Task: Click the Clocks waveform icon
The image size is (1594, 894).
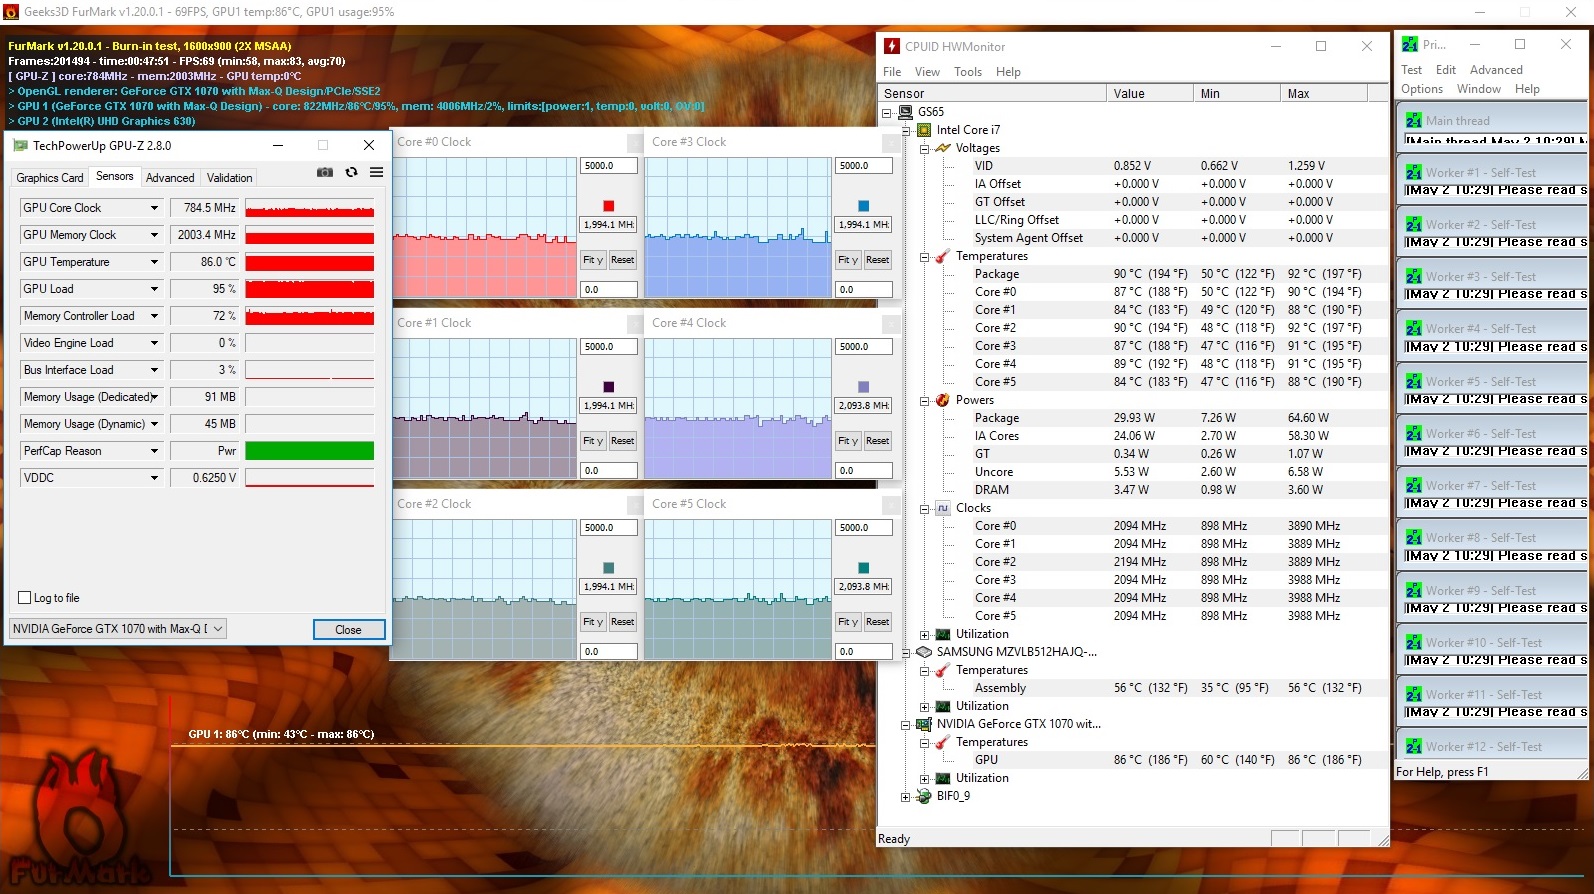Action: click(x=943, y=508)
